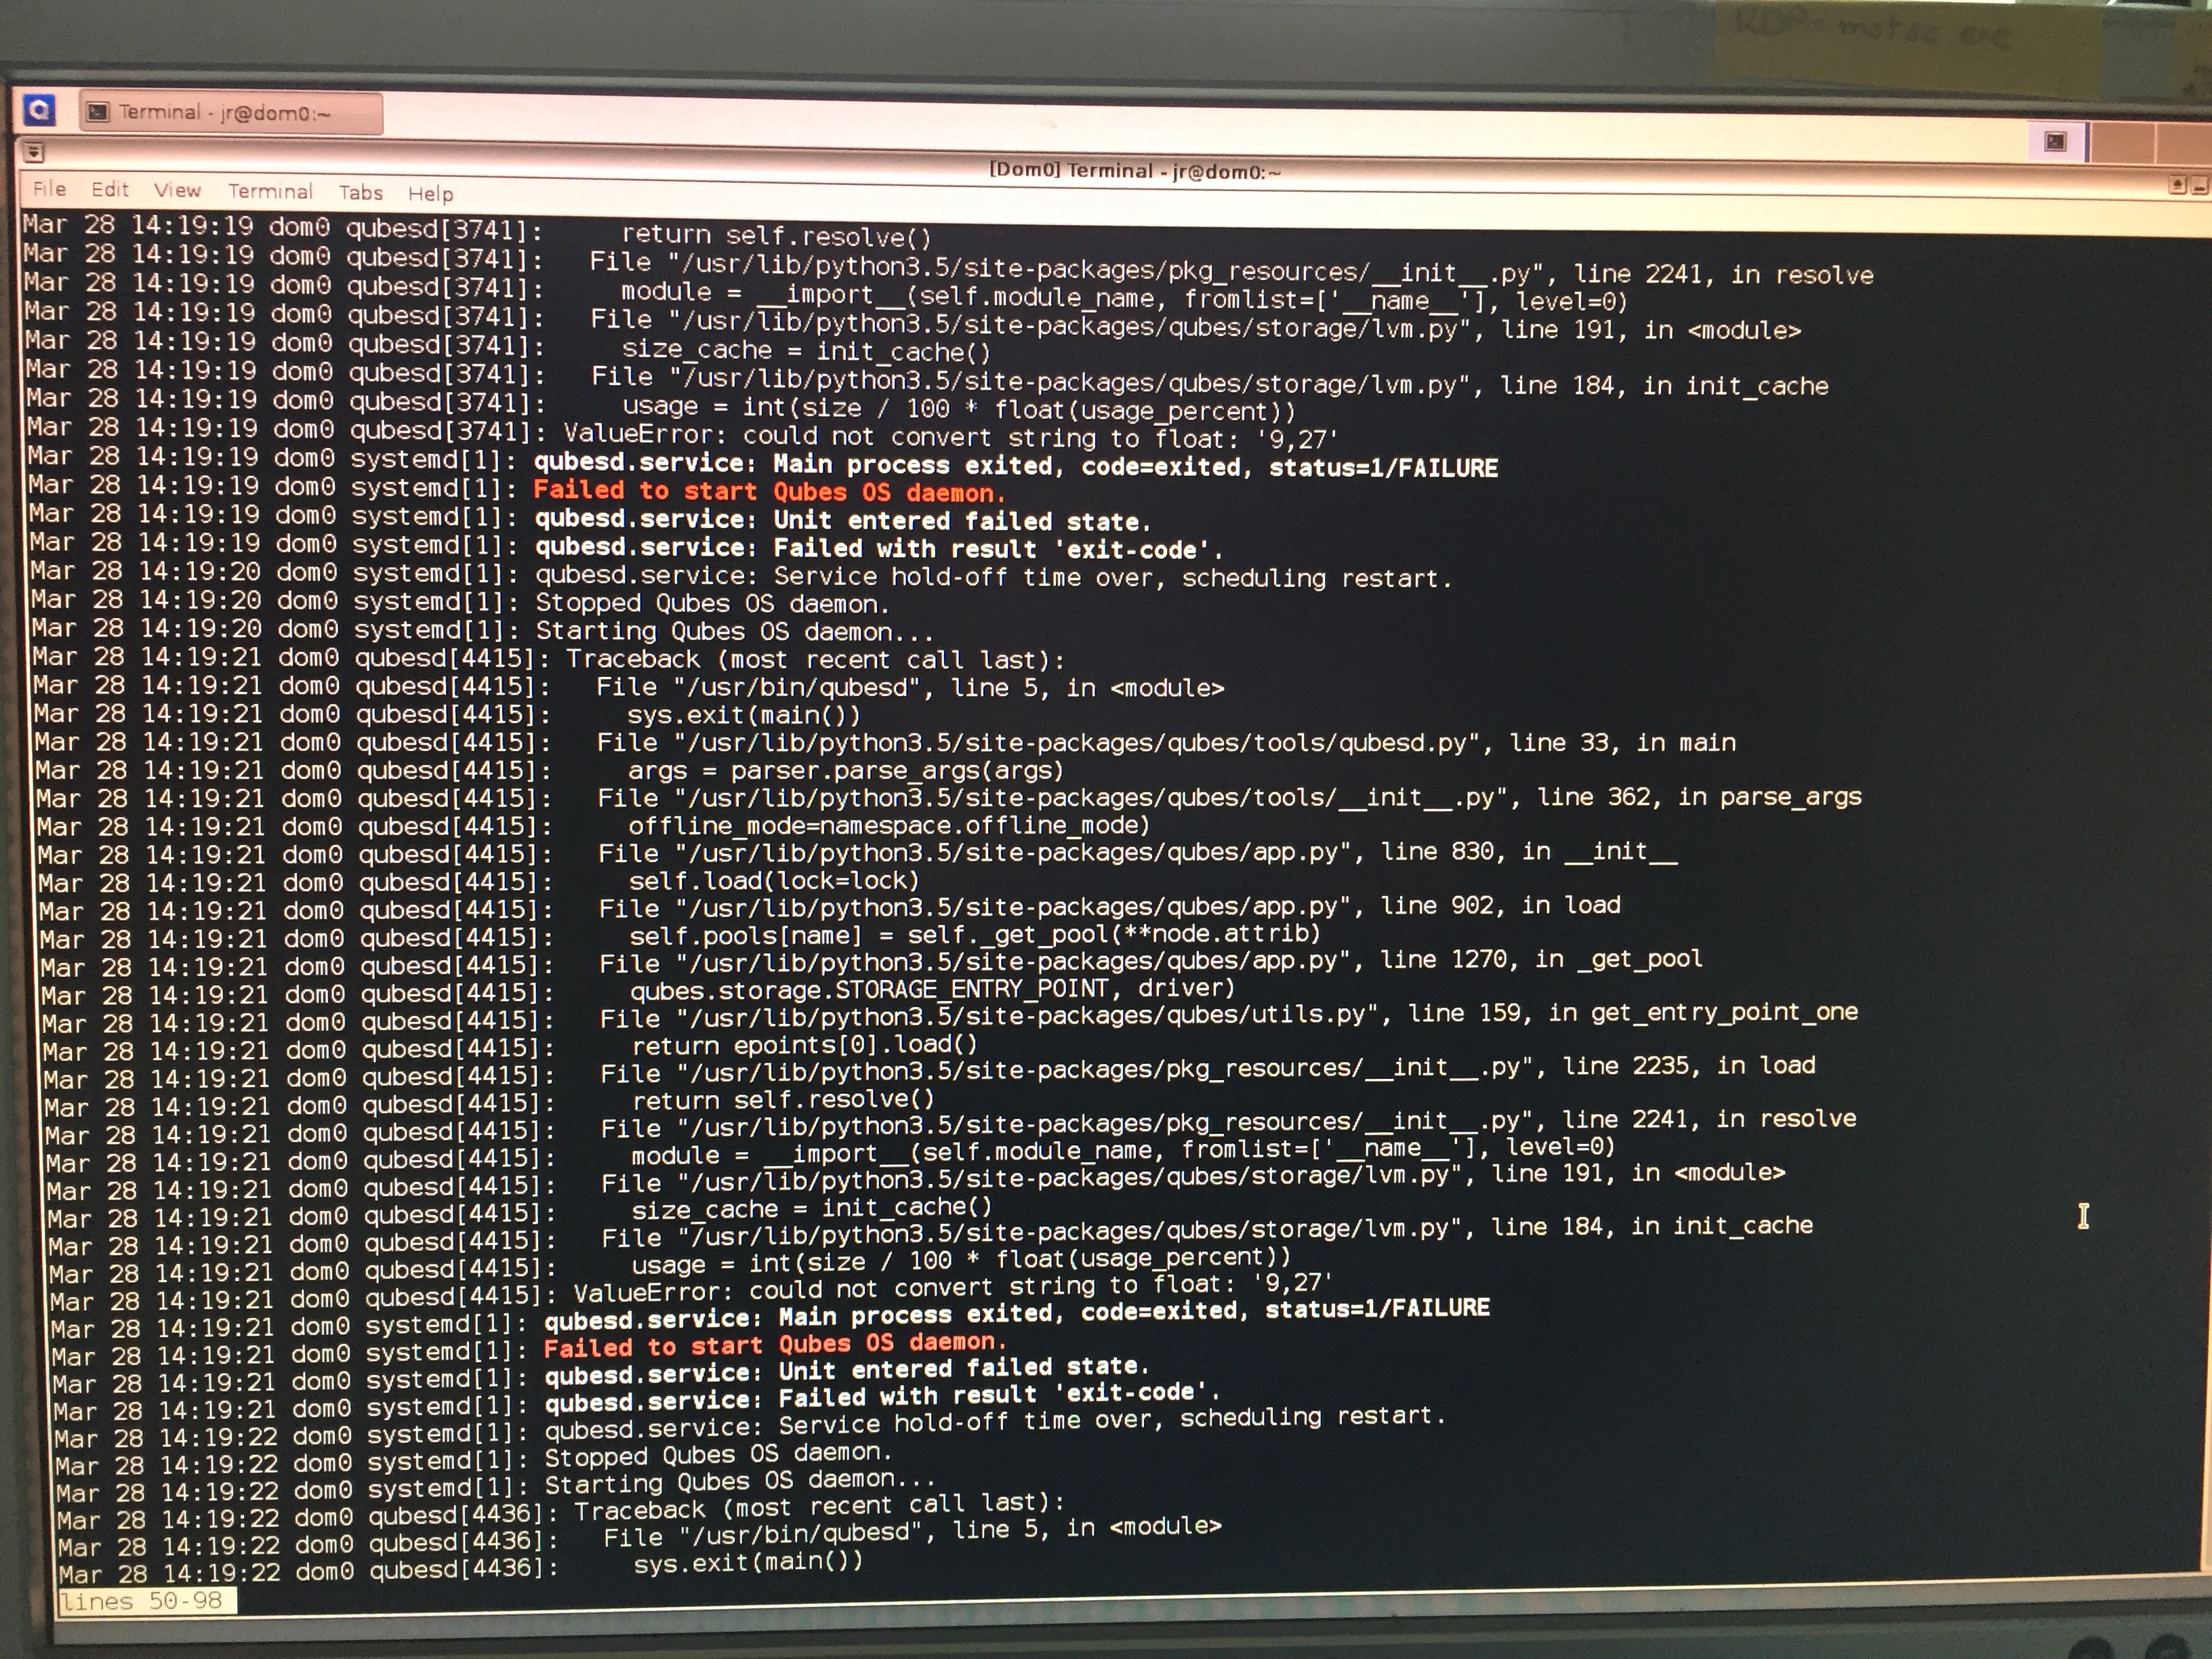Image resolution: width=2212 pixels, height=1659 pixels.
Task: Open the Tabs menu
Action: [x=360, y=192]
